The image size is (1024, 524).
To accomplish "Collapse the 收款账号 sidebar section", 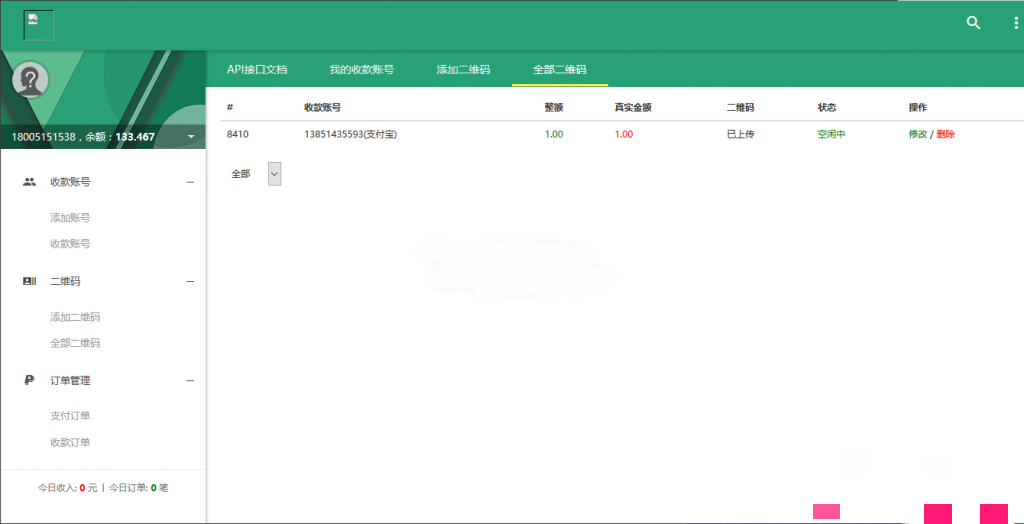I will pos(190,182).
